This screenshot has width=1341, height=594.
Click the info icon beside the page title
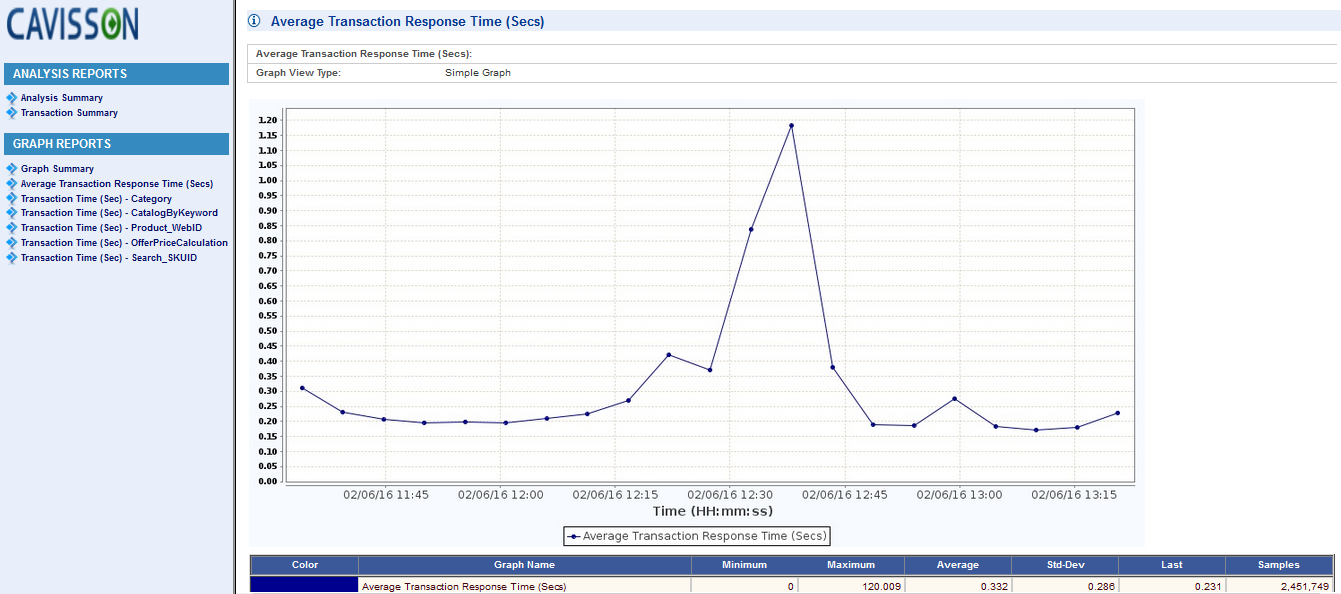(254, 21)
